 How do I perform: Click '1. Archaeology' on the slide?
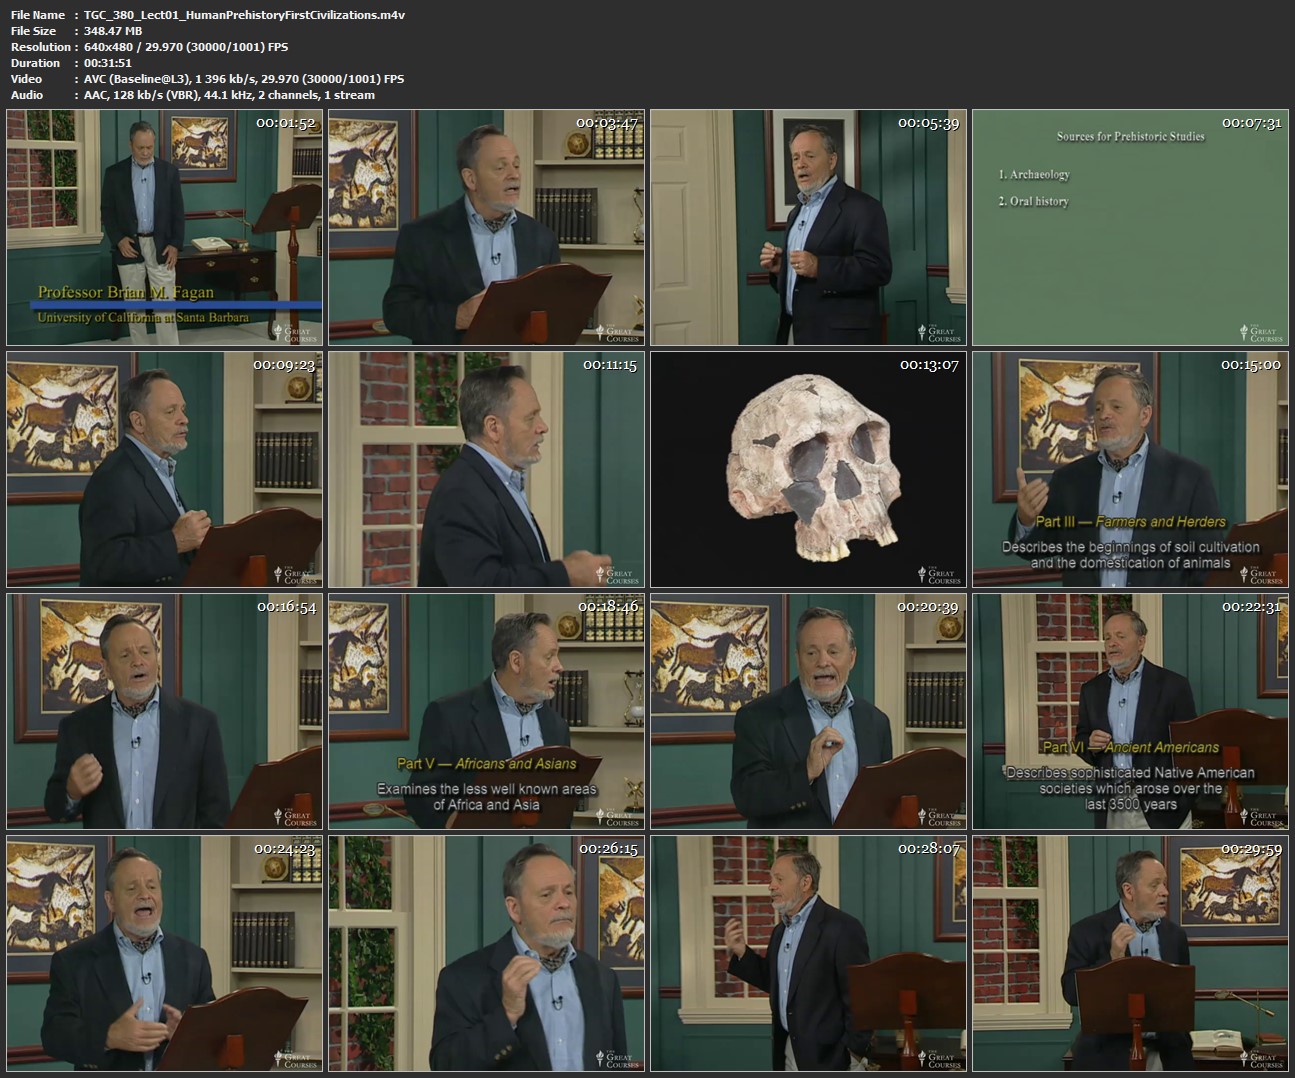(1034, 174)
